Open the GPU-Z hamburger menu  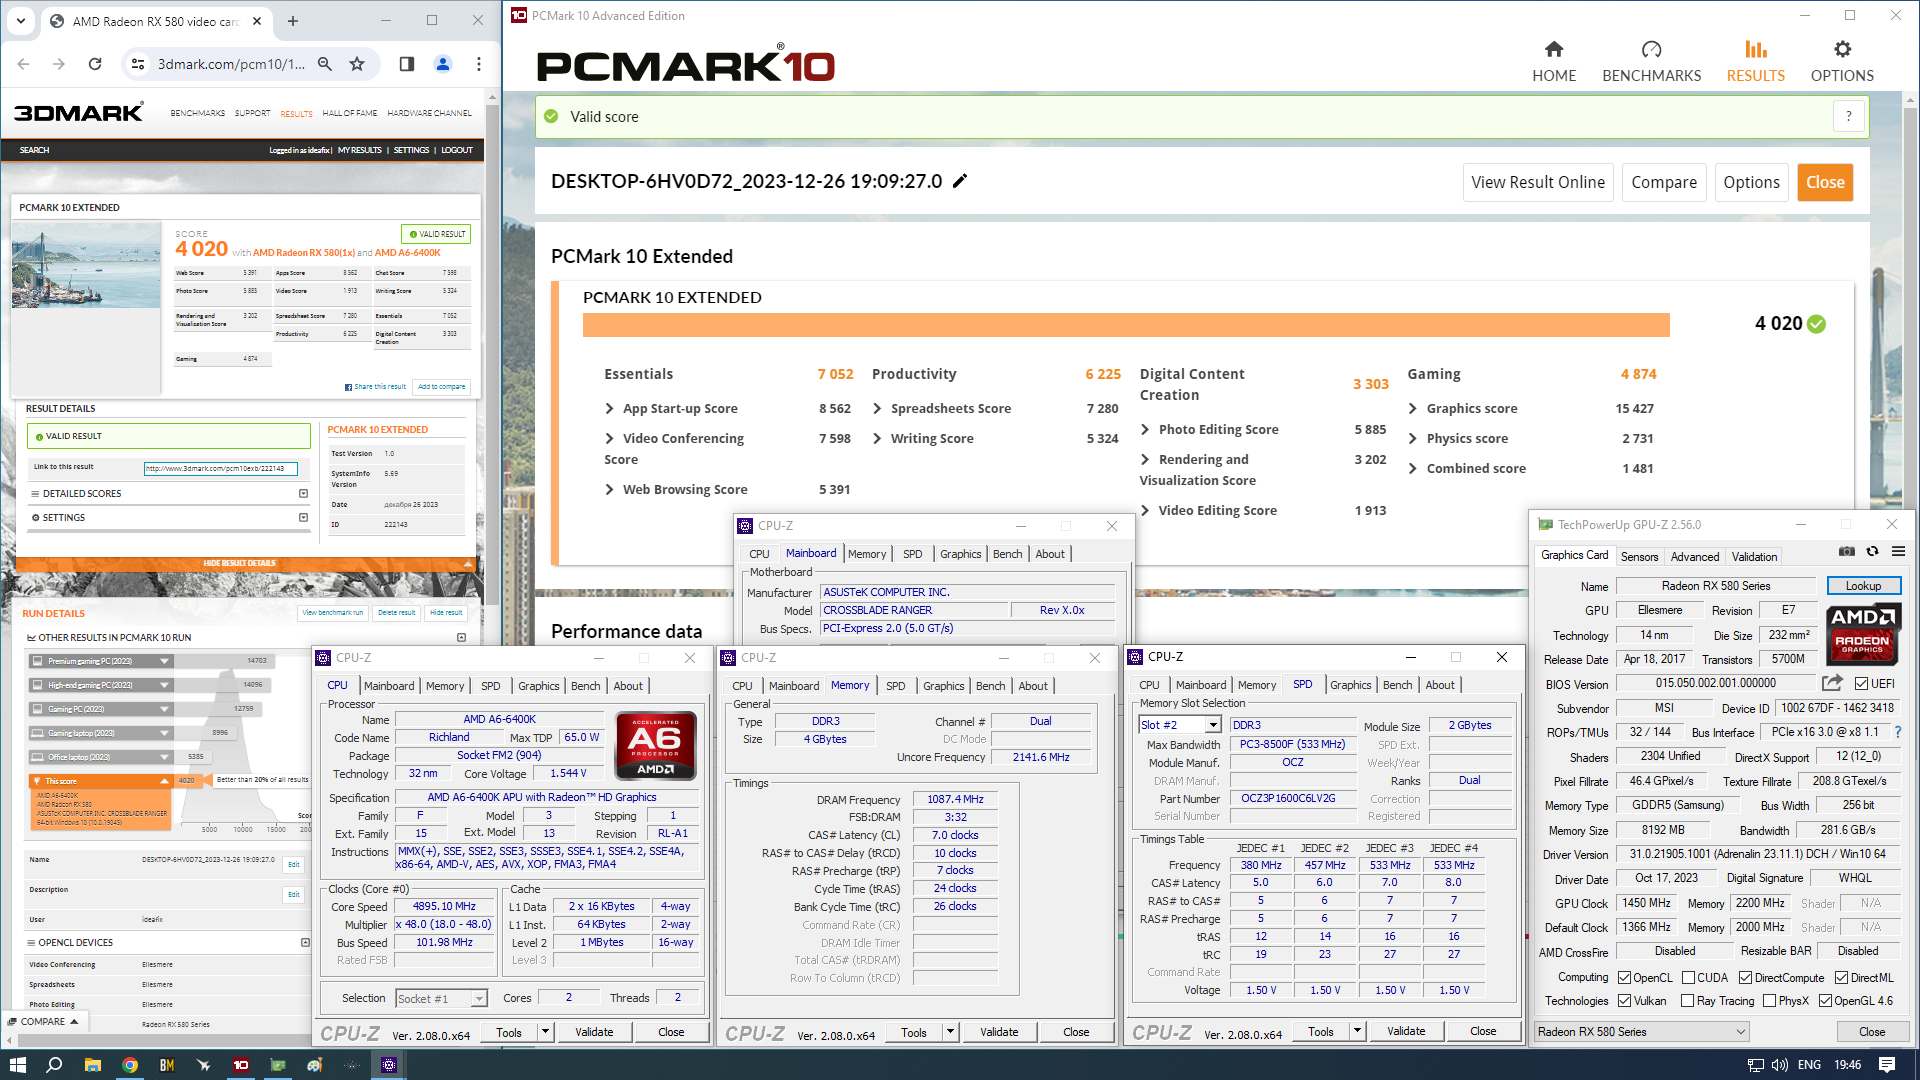pyautogui.click(x=1898, y=552)
